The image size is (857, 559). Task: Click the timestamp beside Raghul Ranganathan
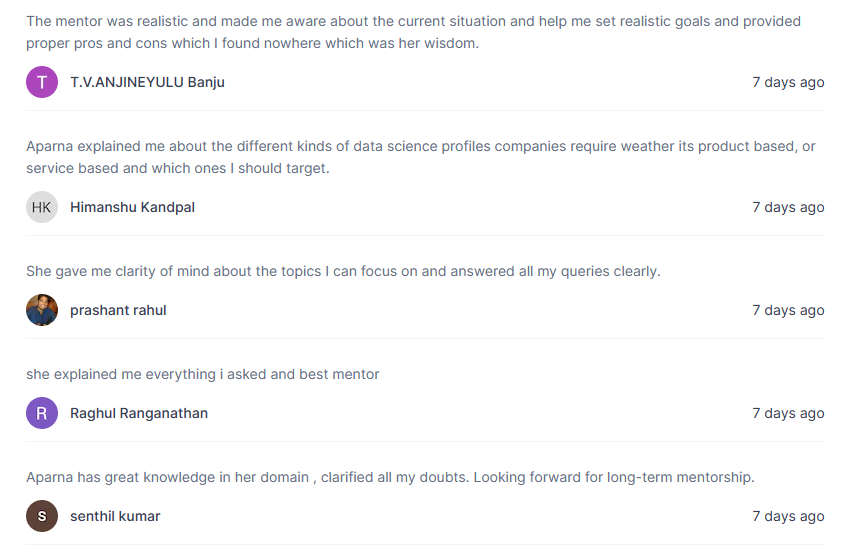coord(788,414)
